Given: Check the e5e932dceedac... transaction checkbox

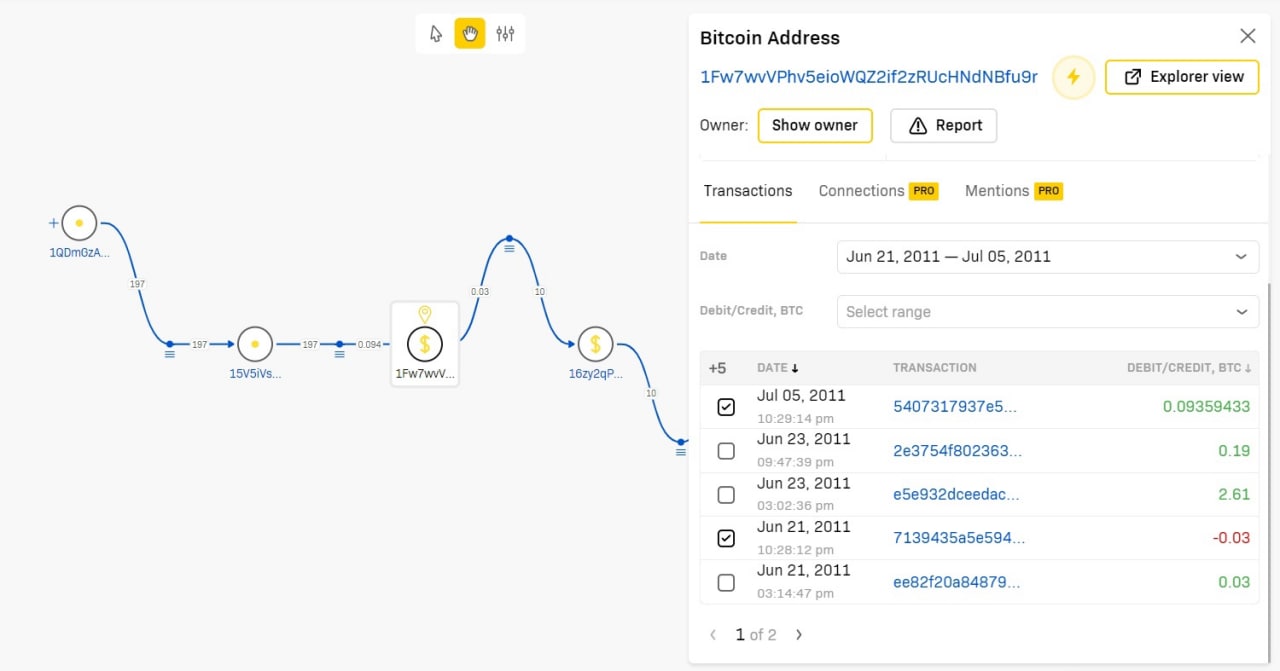Looking at the screenshot, I should coord(726,495).
